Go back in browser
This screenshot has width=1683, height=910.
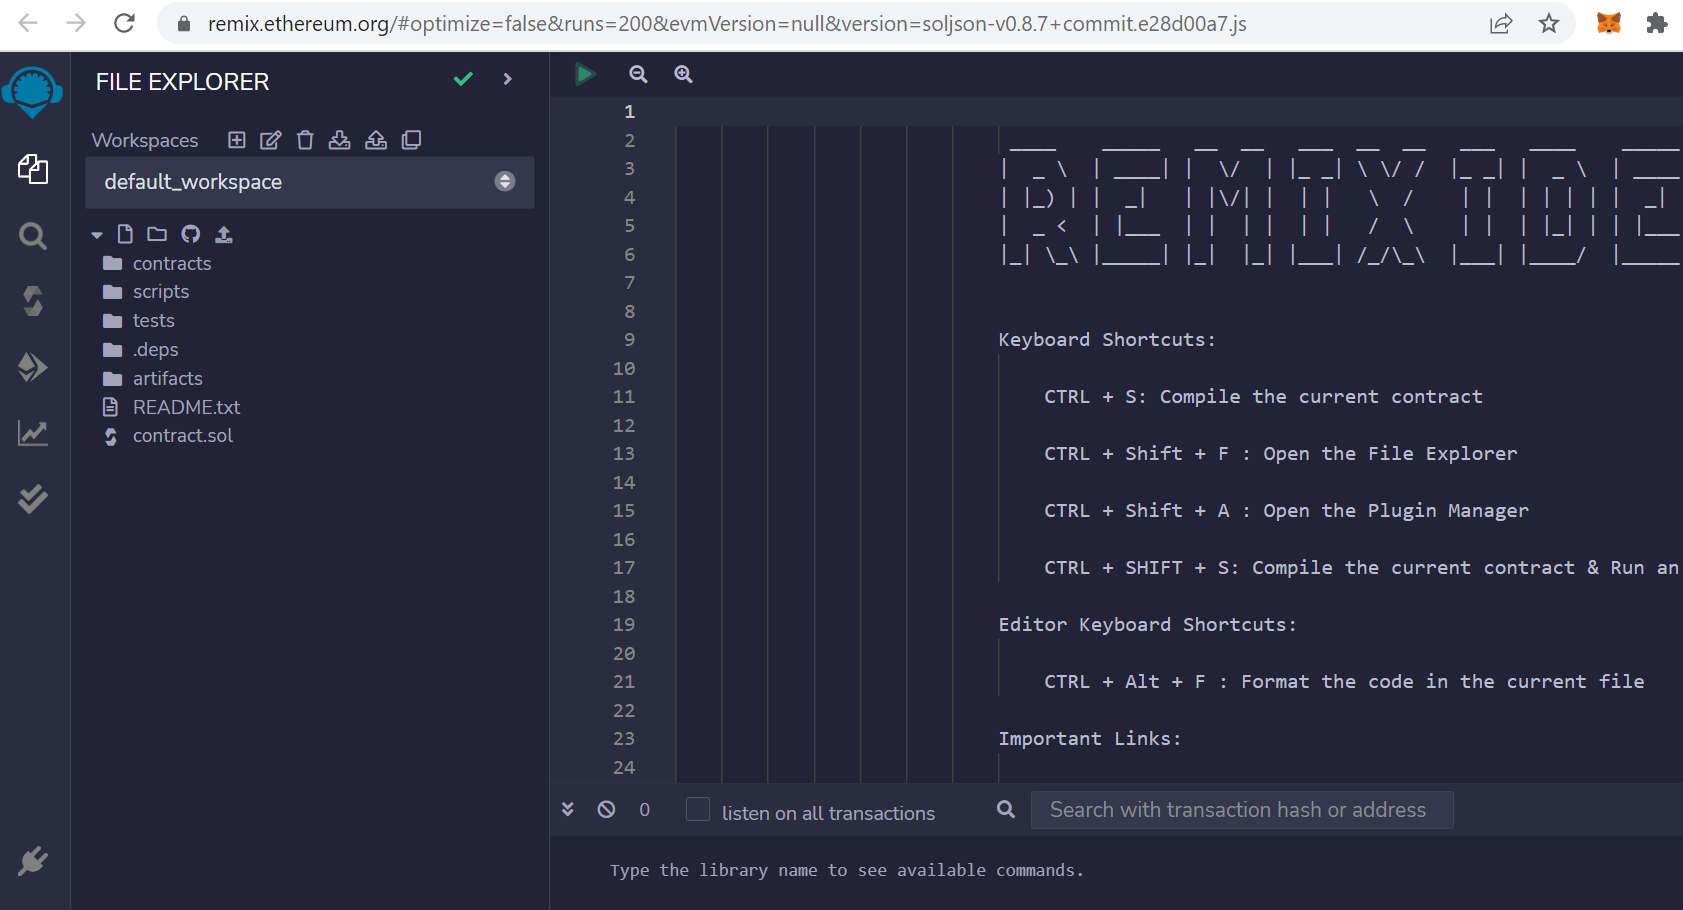(28, 23)
